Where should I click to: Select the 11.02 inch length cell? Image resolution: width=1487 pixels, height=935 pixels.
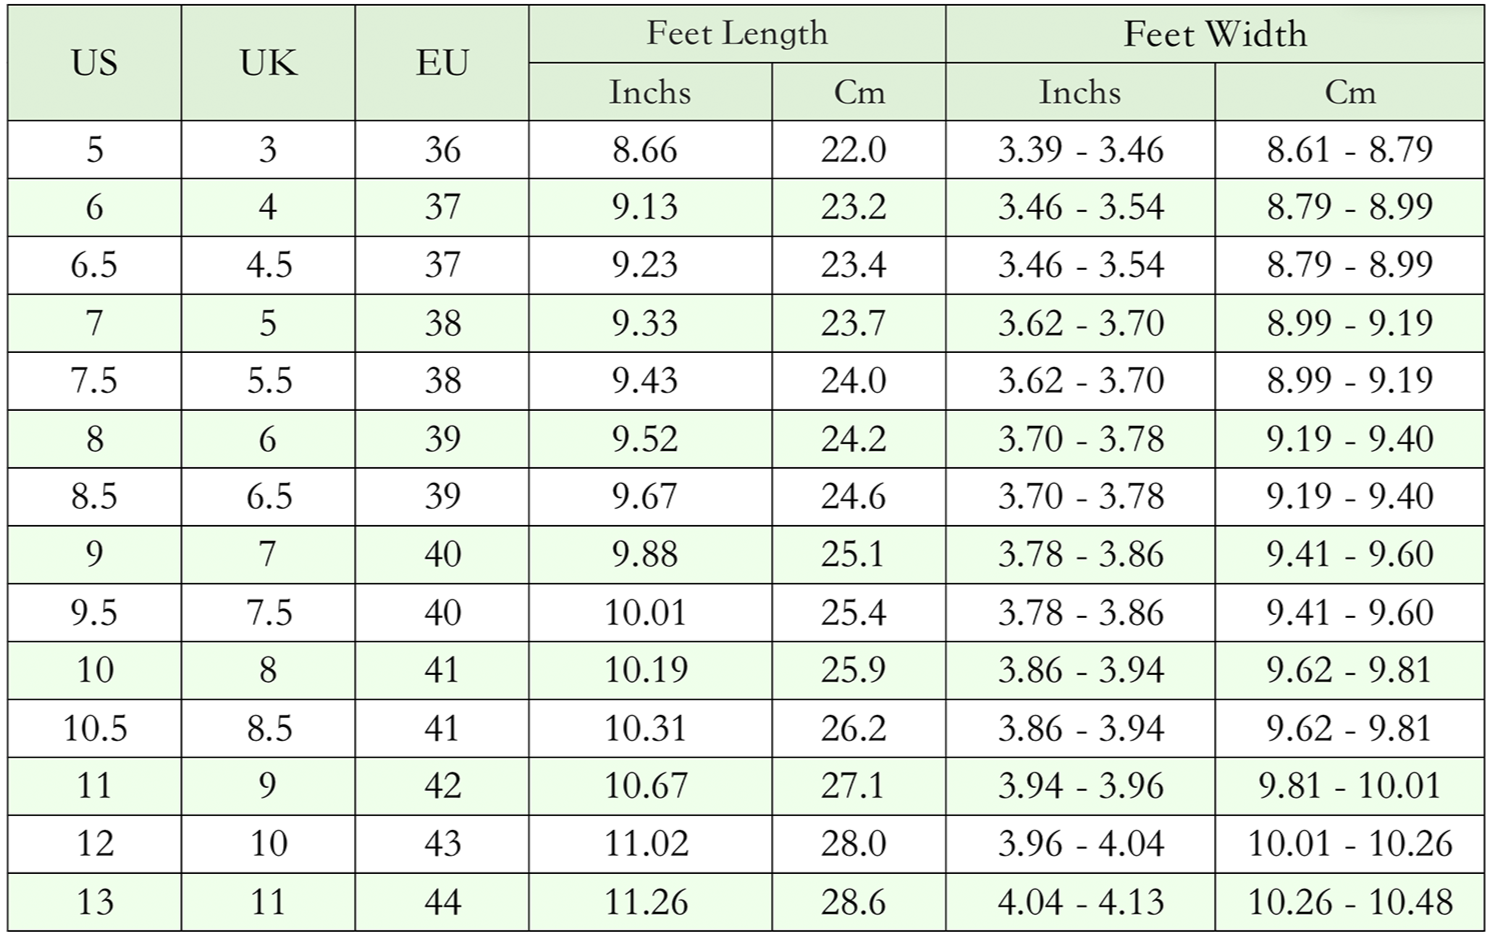click(646, 844)
